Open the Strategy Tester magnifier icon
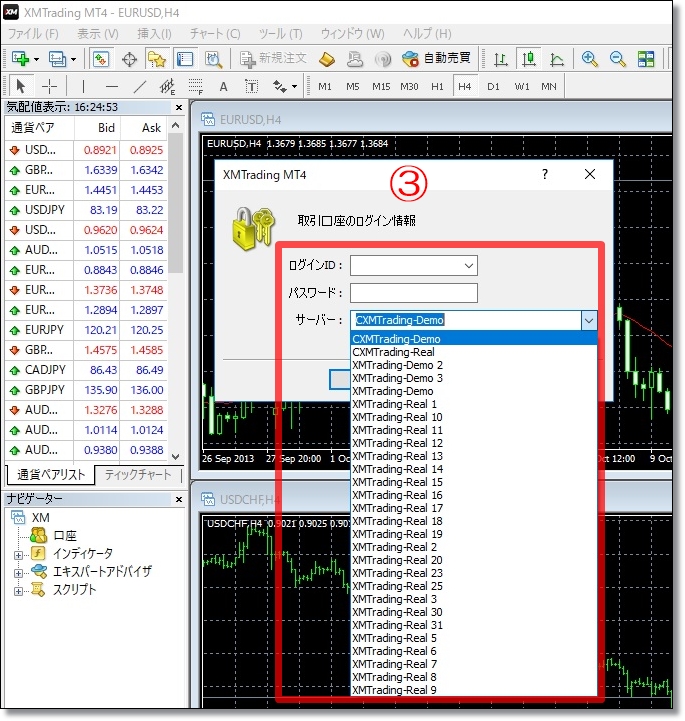This screenshot has height=721, width=685. tap(213, 59)
